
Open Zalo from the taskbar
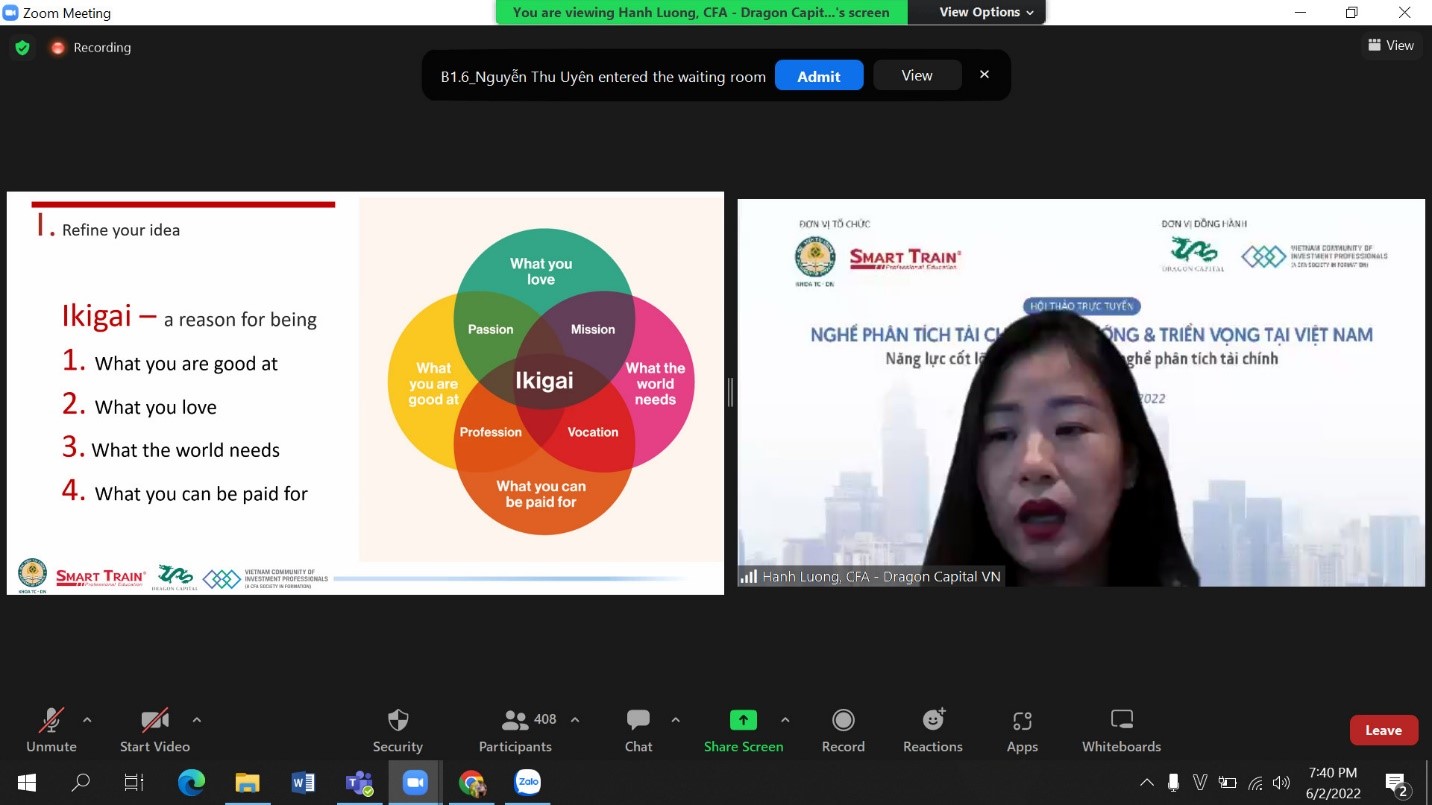point(527,783)
